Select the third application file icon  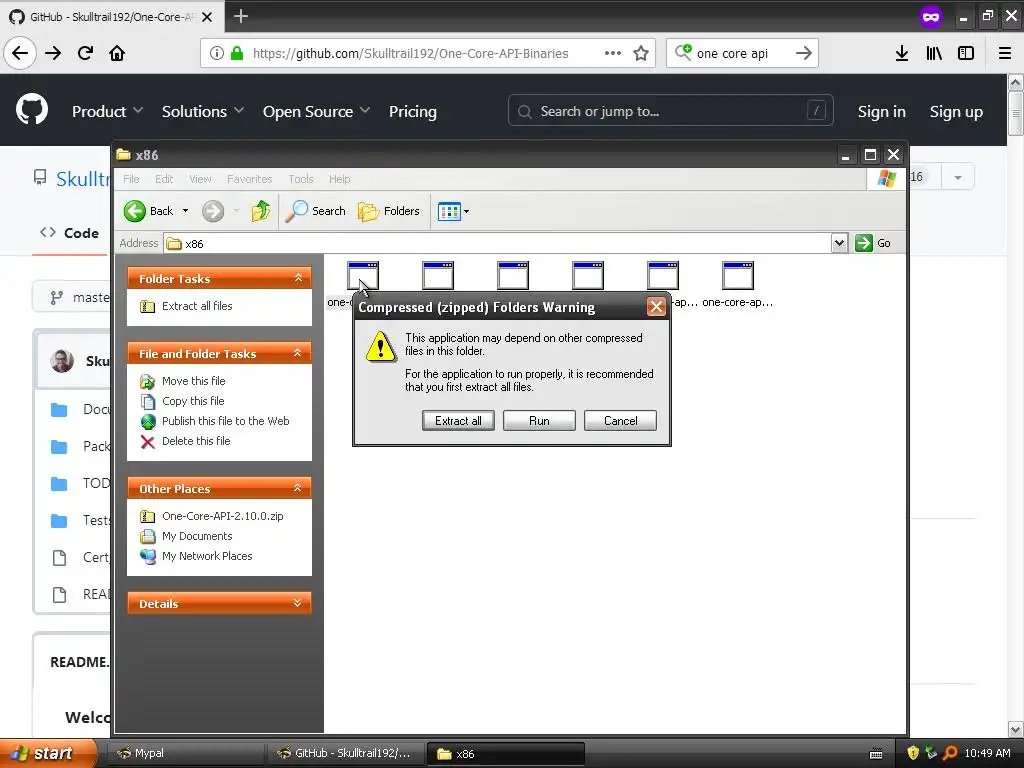coord(513,276)
